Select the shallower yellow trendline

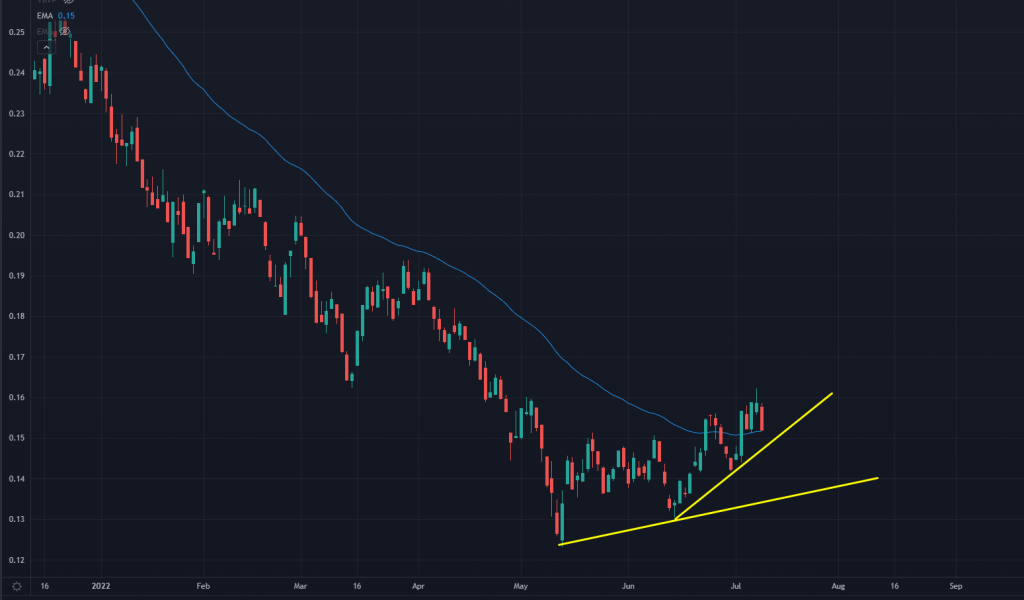pos(718,511)
